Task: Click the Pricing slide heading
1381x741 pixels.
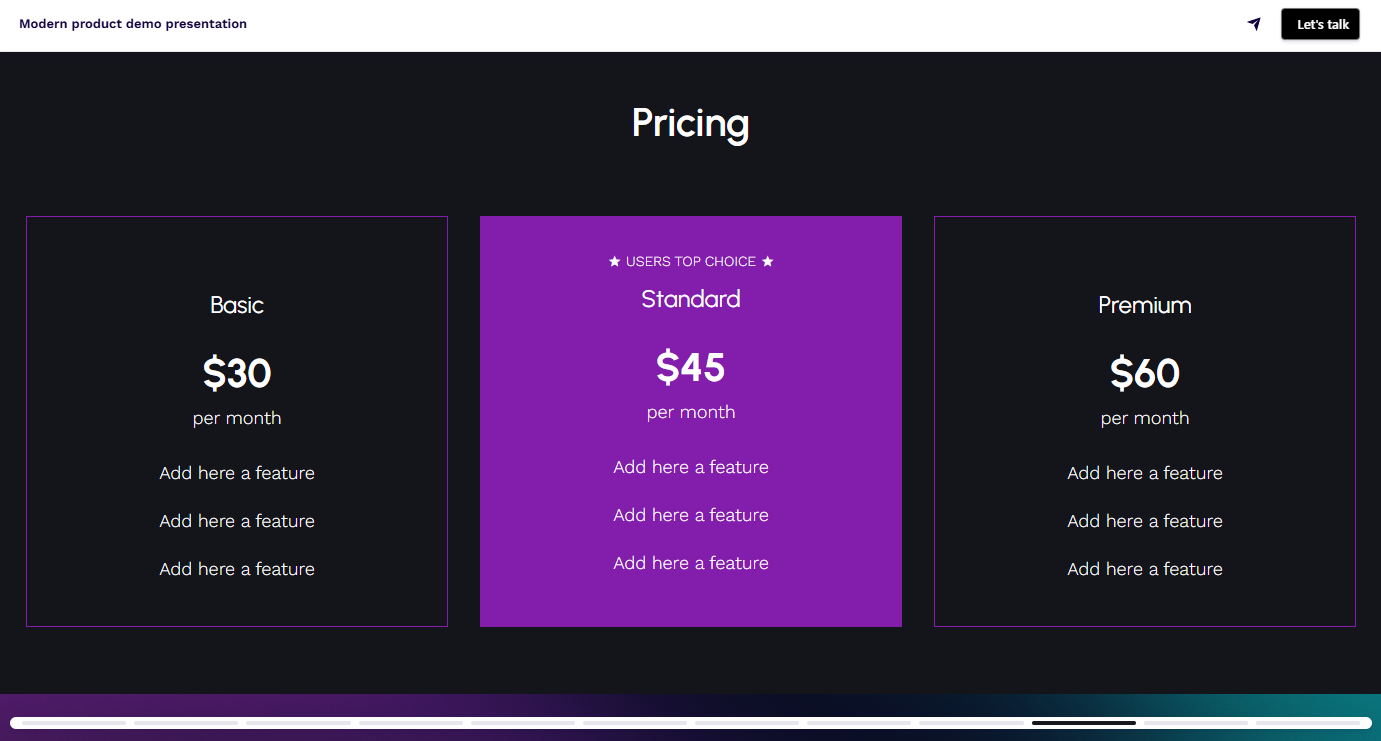Action: pos(690,123)
